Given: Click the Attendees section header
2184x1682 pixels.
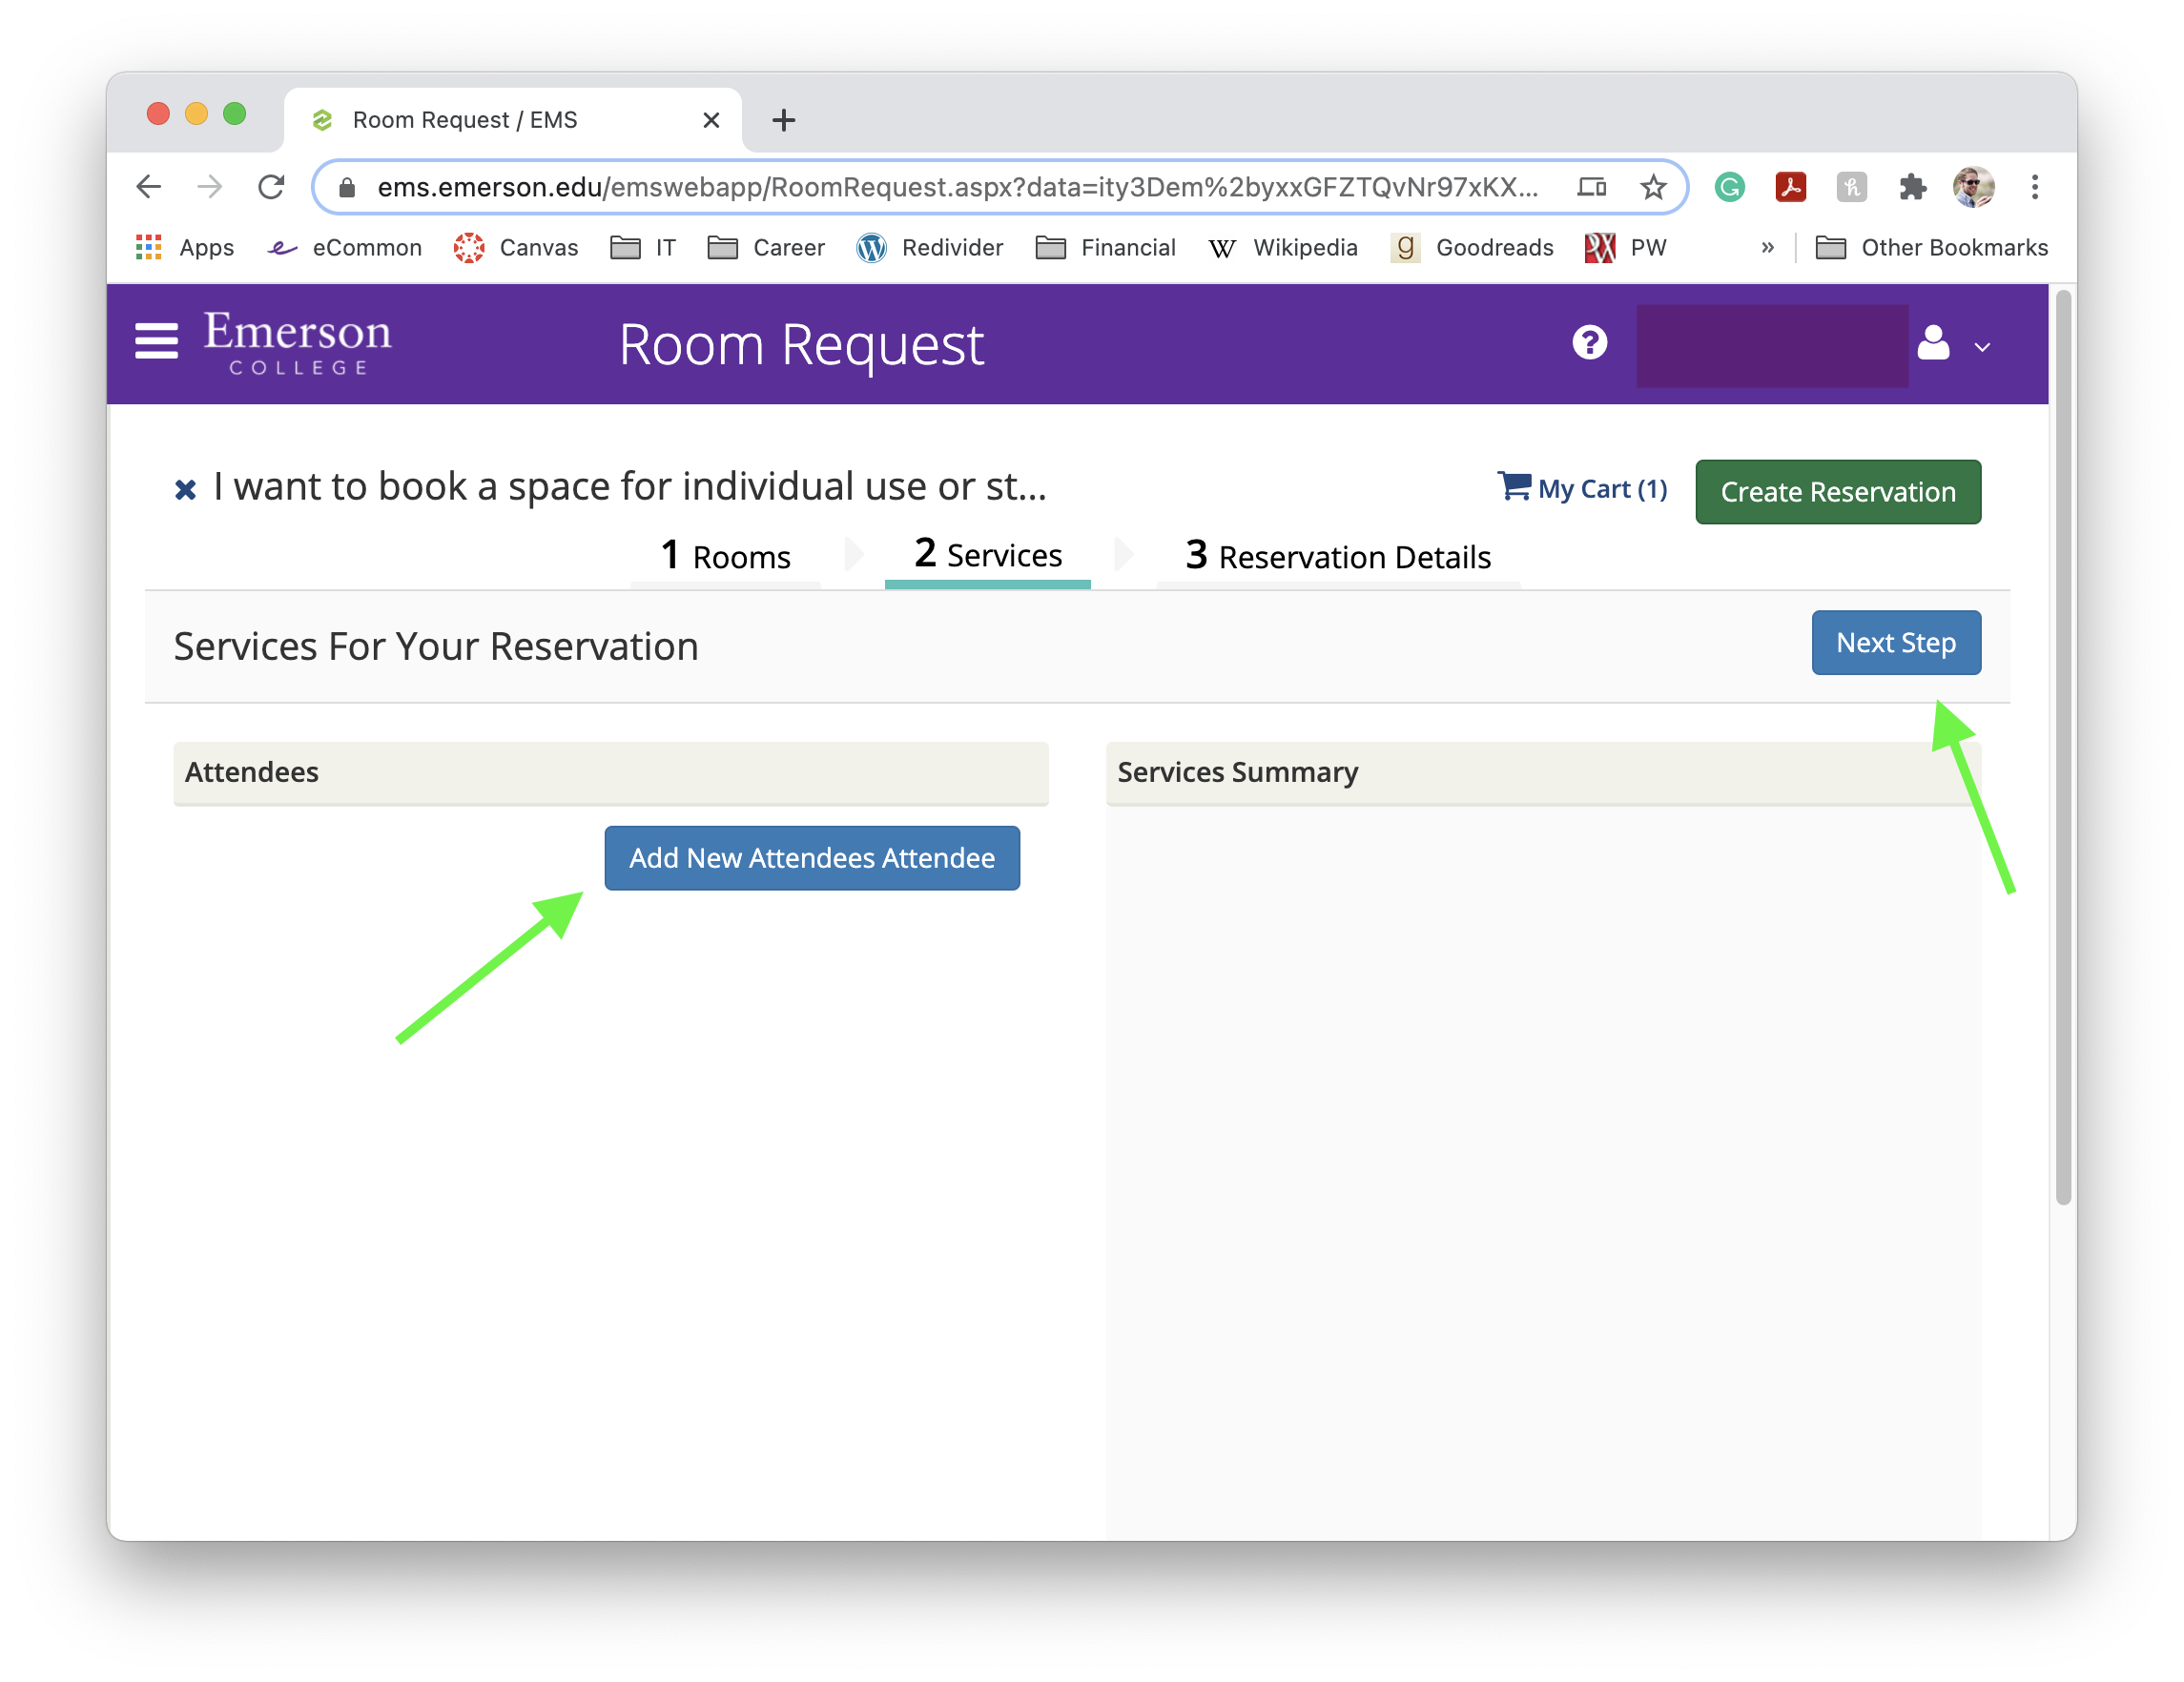Looking at the screenshot, I should click(611, 773).
